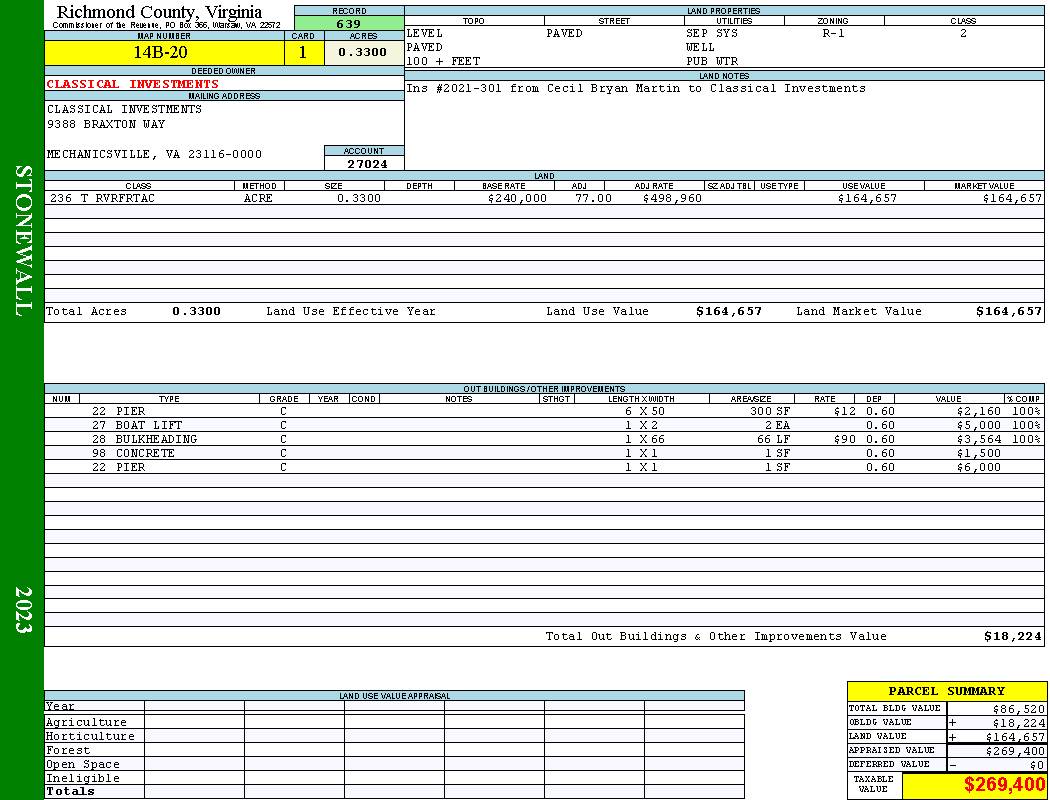Select the Forest row label
This screenshot has height=800, width=1050.
pyautogui.click(x=68, y=751)
